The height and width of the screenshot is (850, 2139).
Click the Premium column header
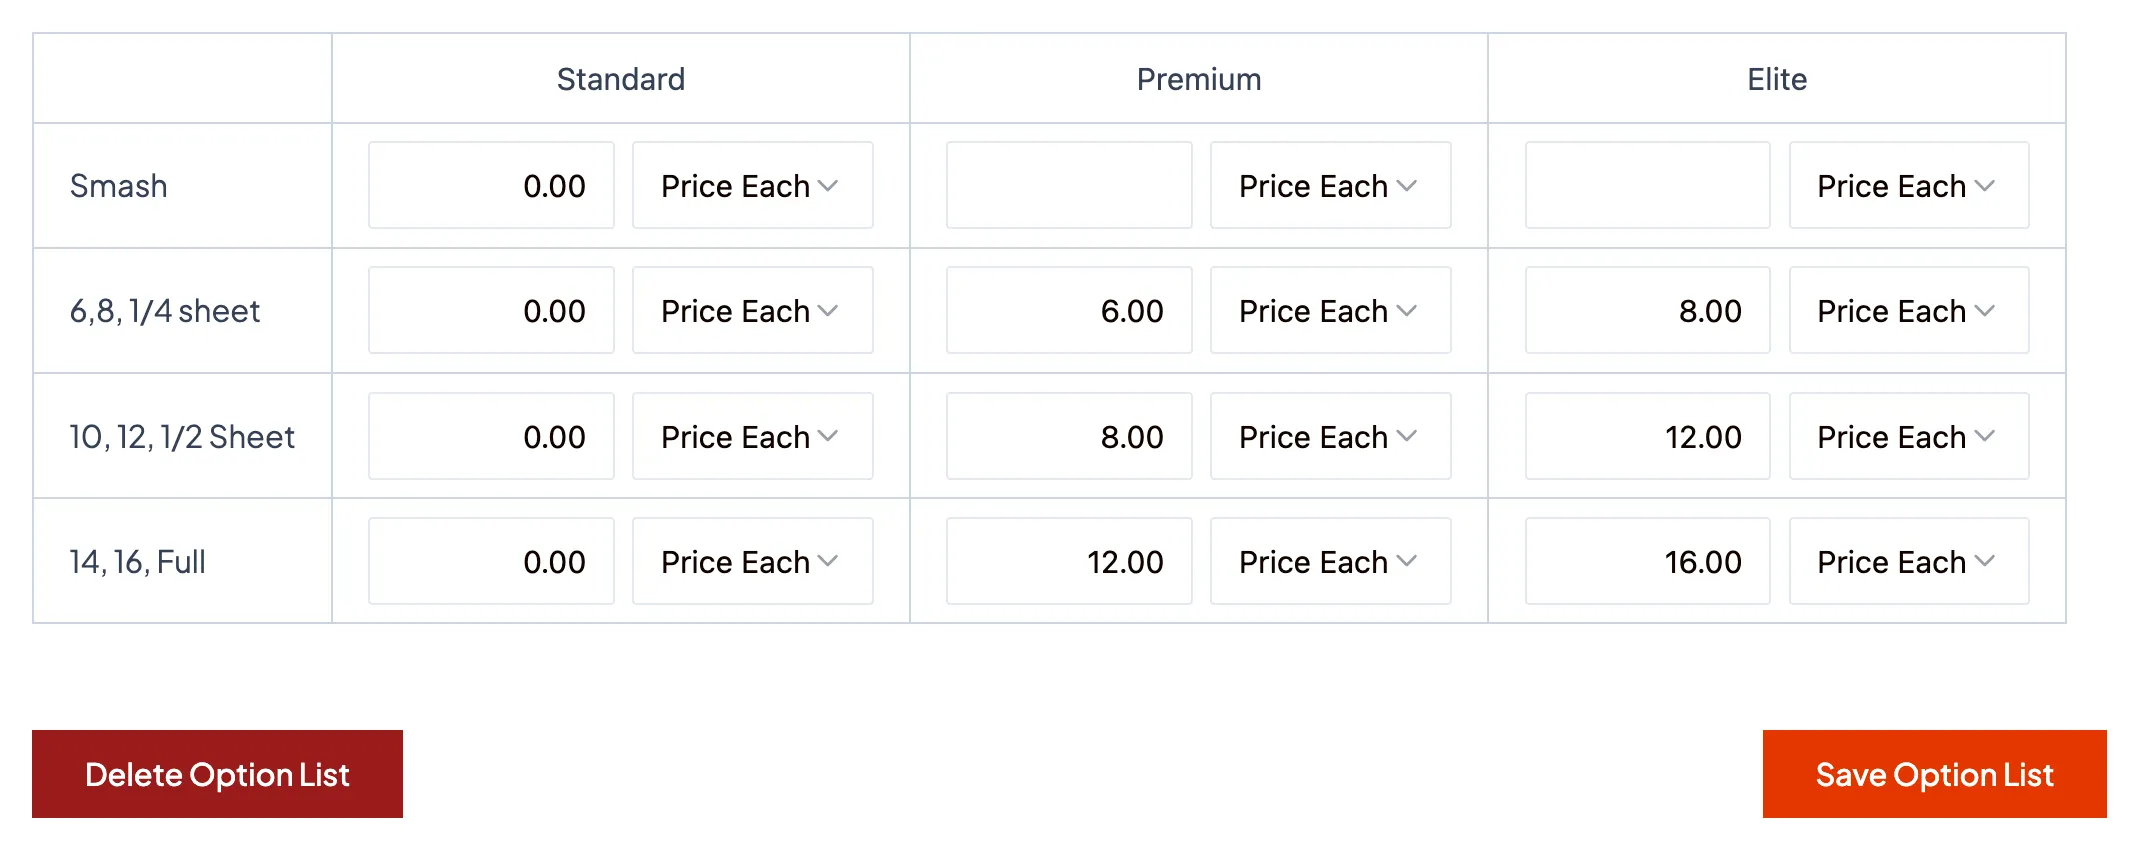[x=1198, y=78]
